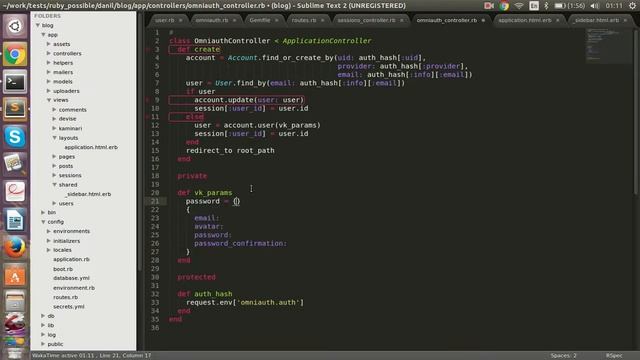Open environment.rb file in sidebar

tap(74, 288)
